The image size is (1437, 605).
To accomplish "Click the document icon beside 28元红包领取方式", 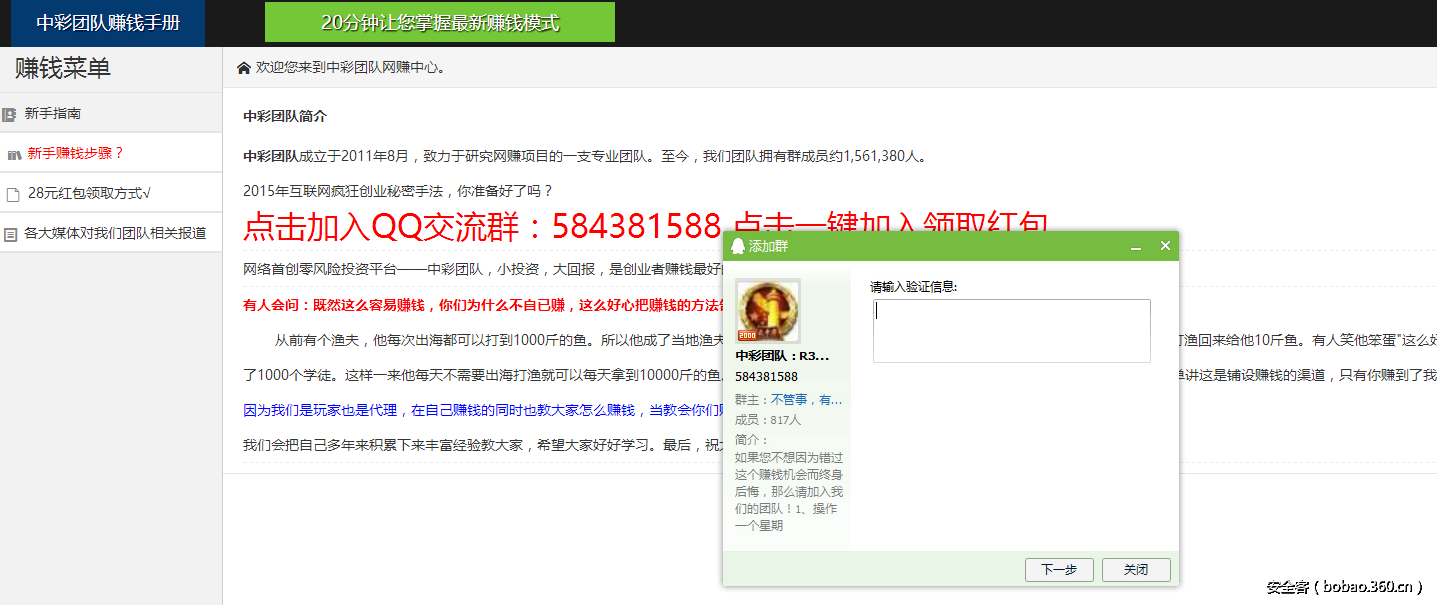I will click(15, 191).
